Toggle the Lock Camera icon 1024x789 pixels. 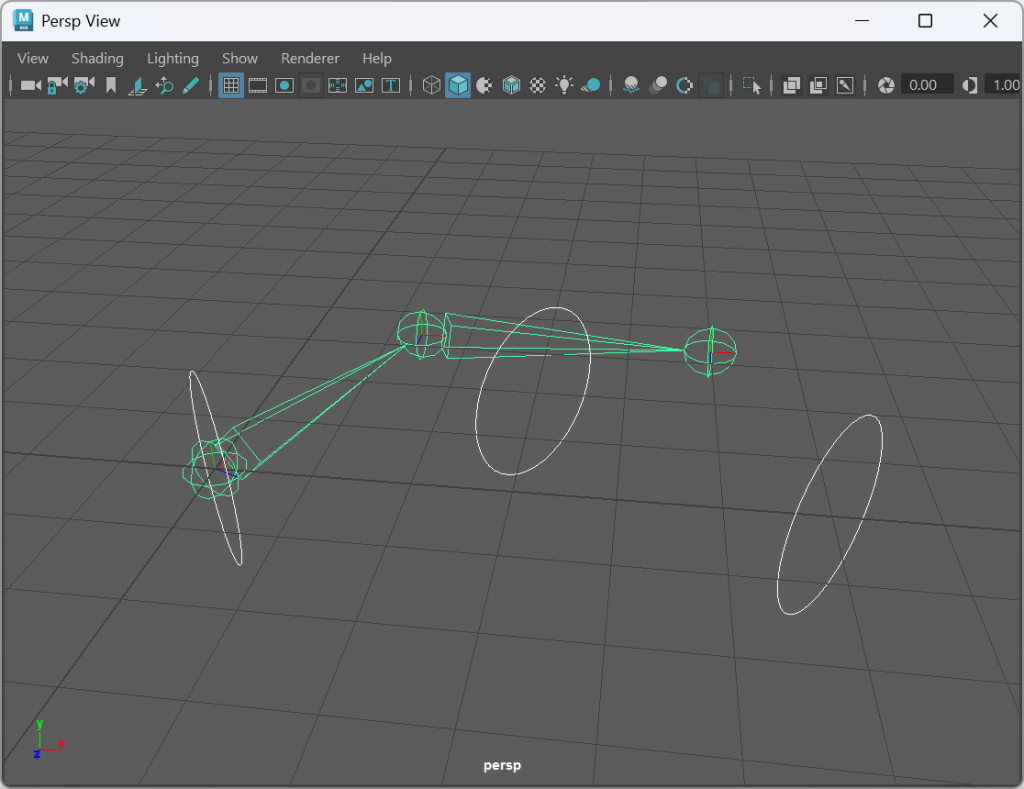(57, 85)
